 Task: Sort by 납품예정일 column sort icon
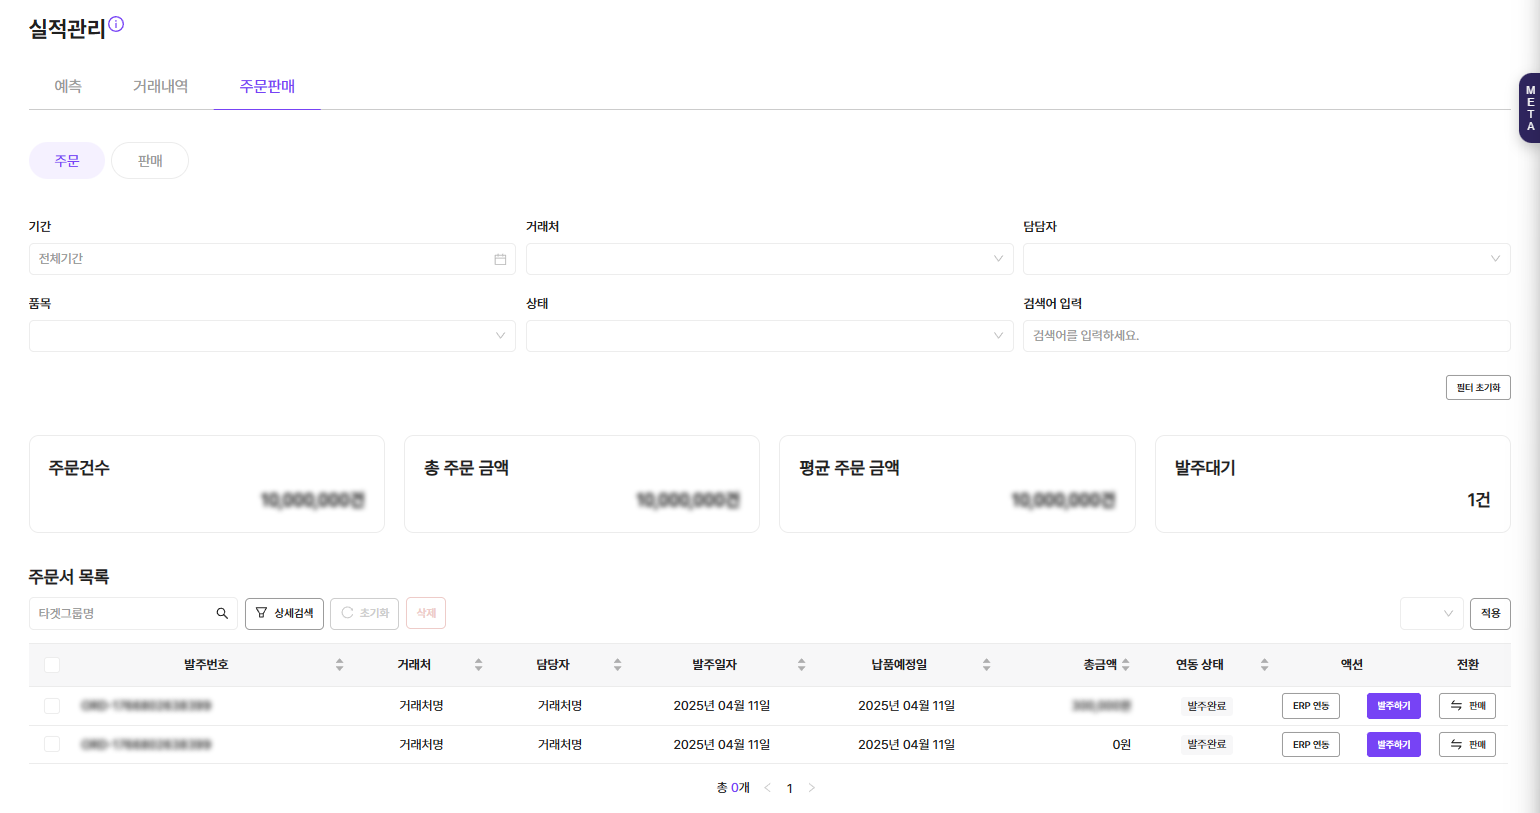click(986, 665)
